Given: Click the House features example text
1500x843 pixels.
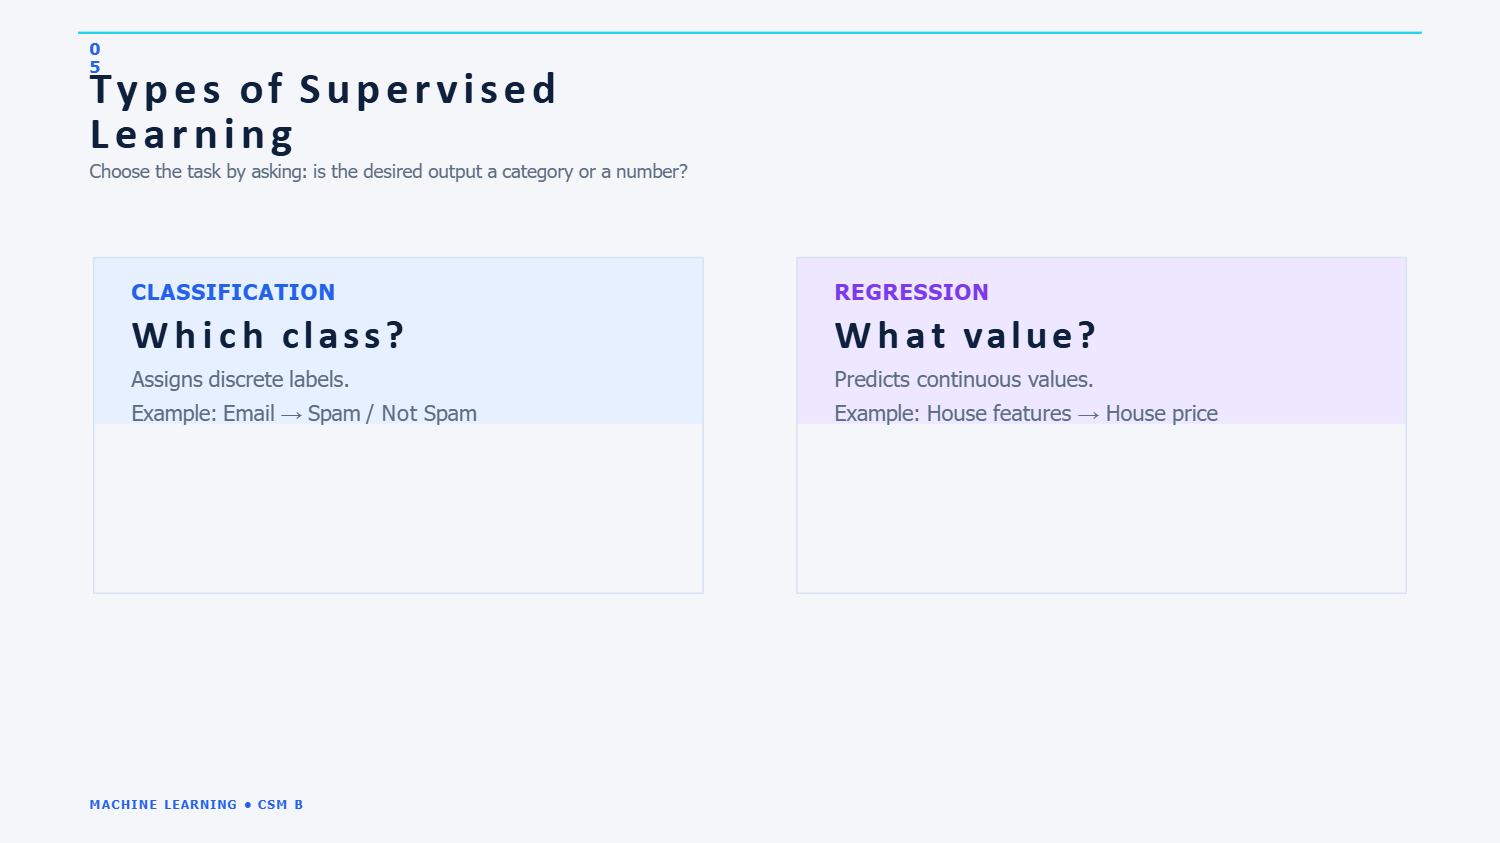Looking at the screenshot, I should tap(1026, 414).
